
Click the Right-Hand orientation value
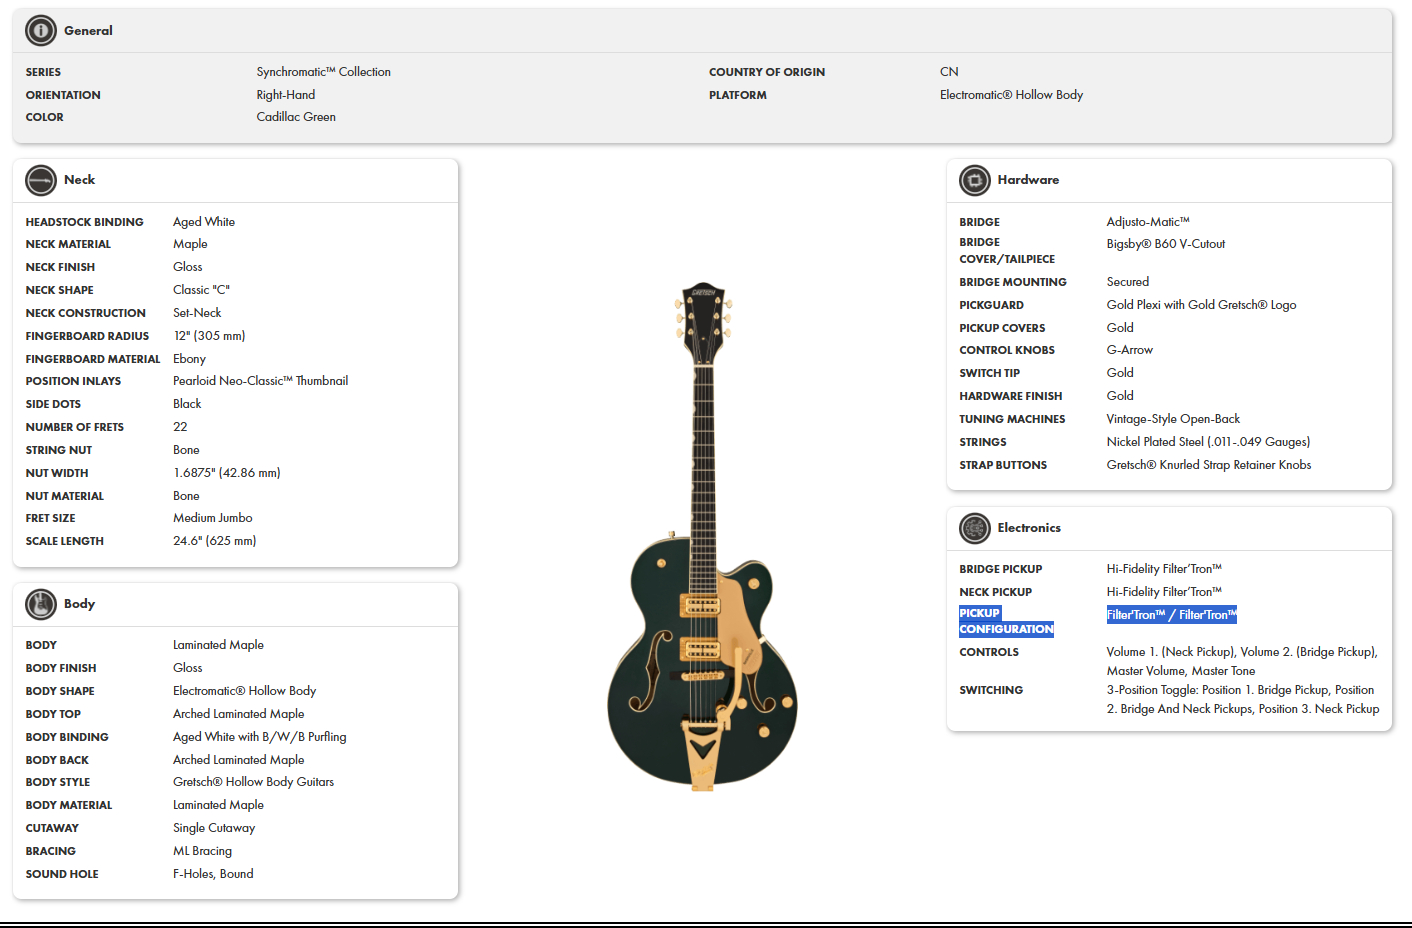[x=285, y=94]
